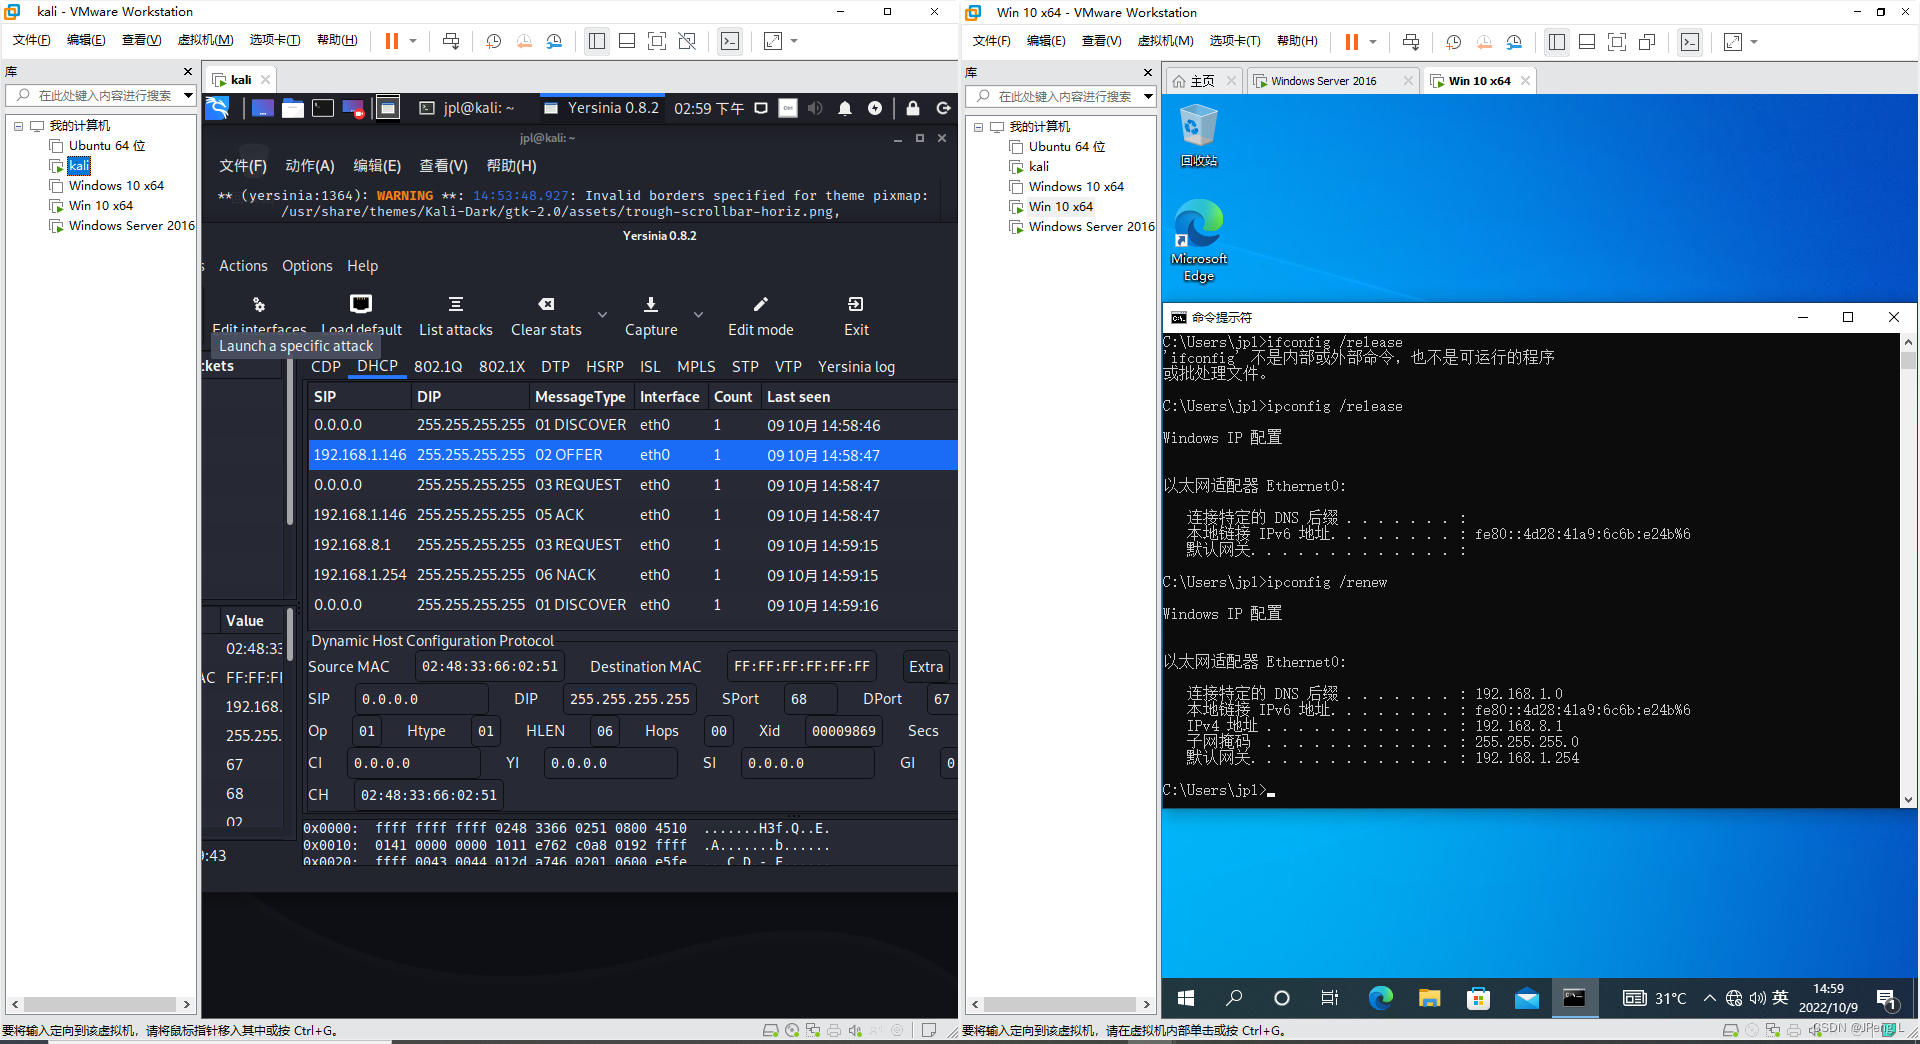1920x1044 pixels.
Task: Click the Load default icon in Yersinia
Action: click(361, 304)
